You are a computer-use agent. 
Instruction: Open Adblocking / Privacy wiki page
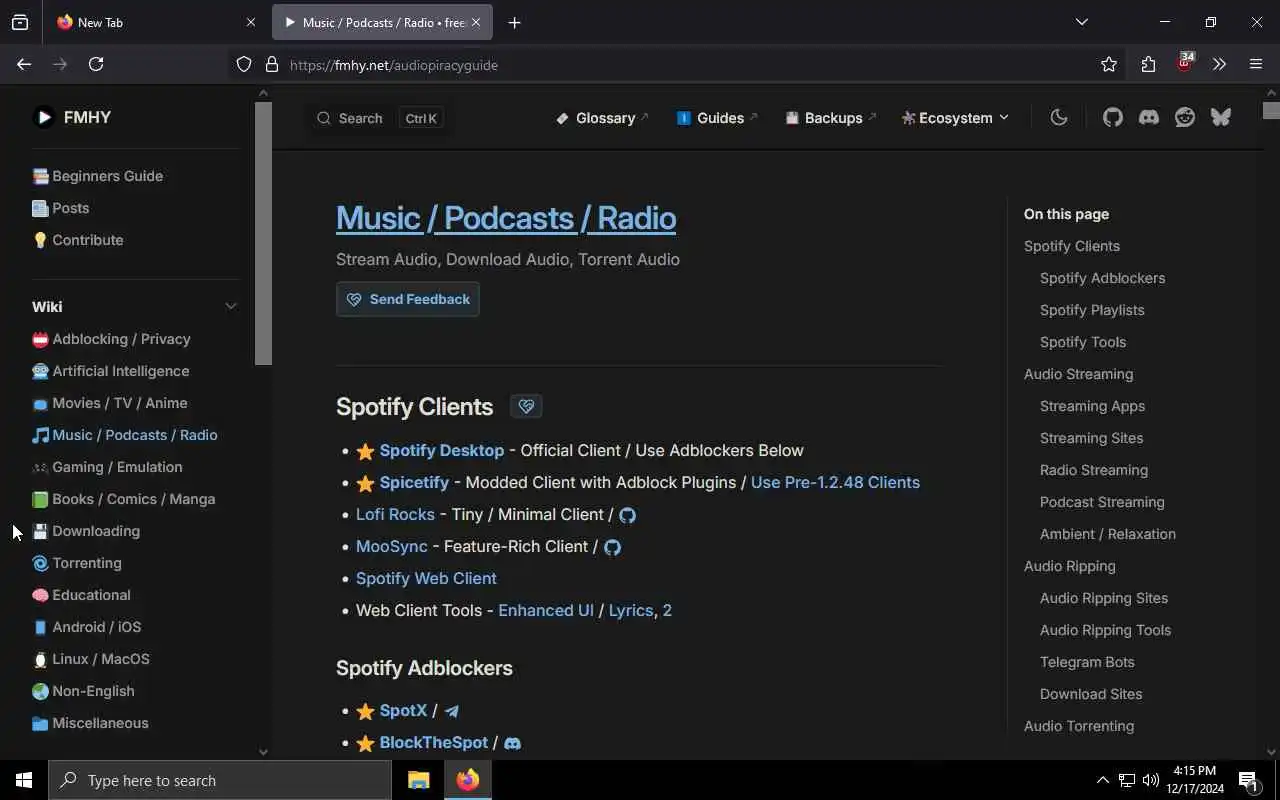pyautogui.click(x=111, y=339)
